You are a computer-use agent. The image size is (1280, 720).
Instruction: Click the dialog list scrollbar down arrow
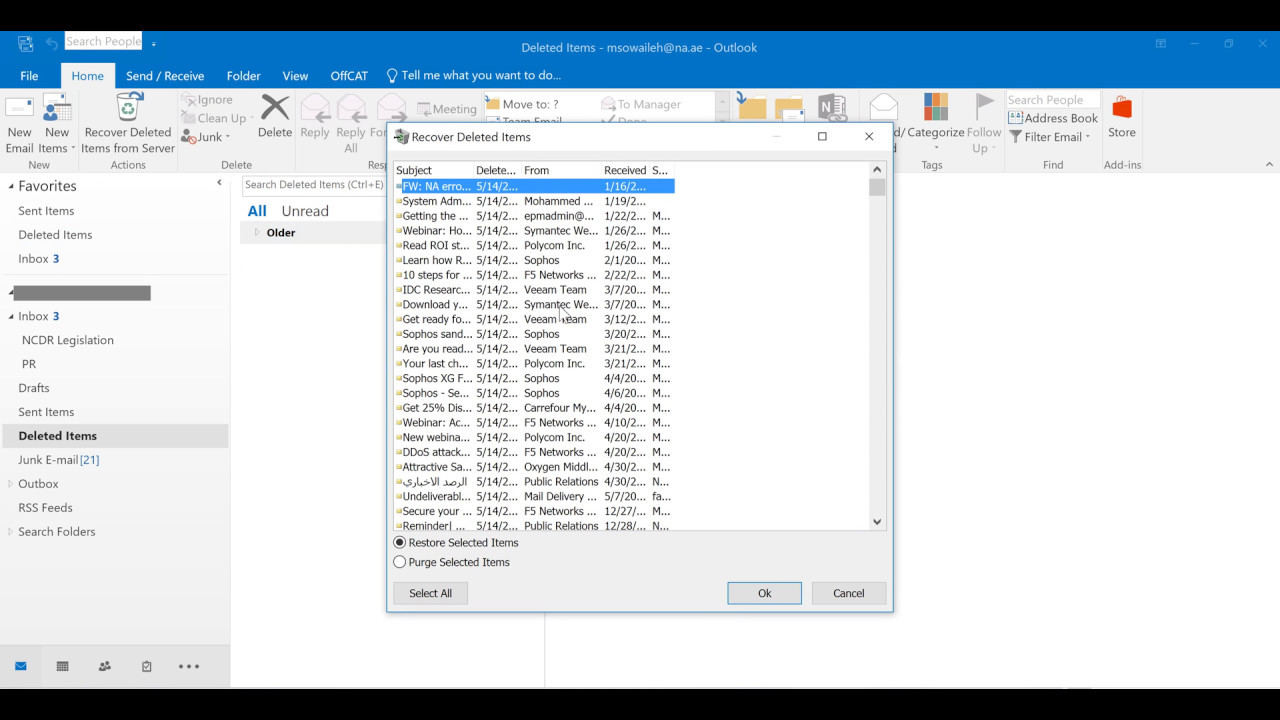tap(877, 521)
